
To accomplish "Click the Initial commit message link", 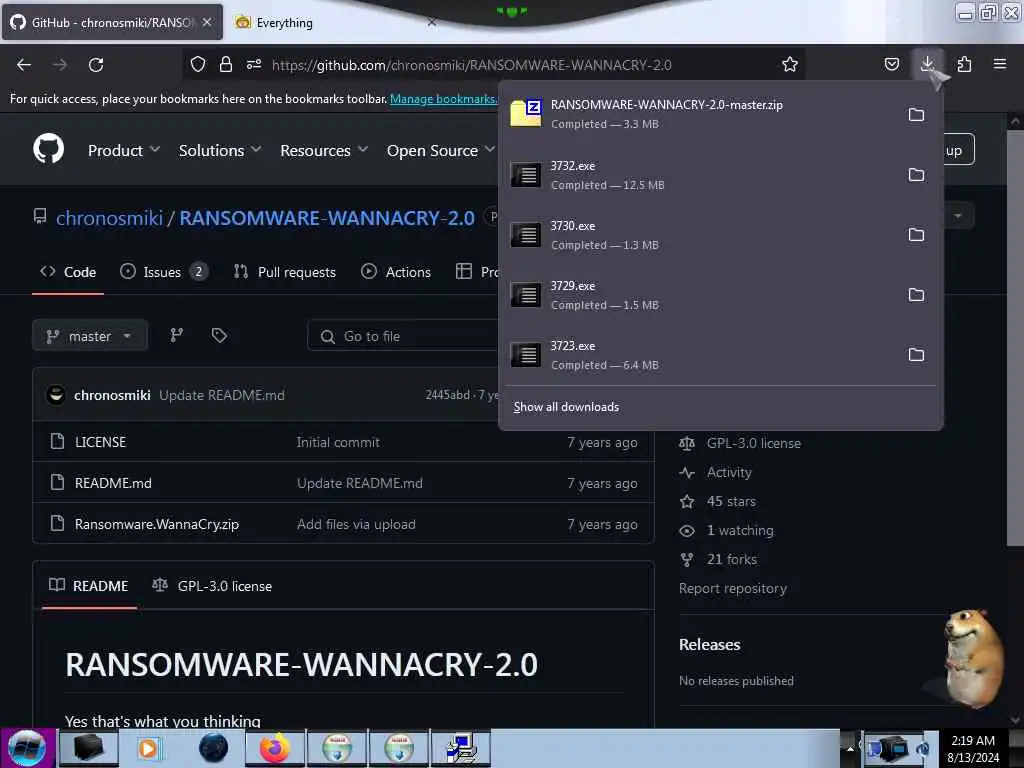I will (338, 442).
